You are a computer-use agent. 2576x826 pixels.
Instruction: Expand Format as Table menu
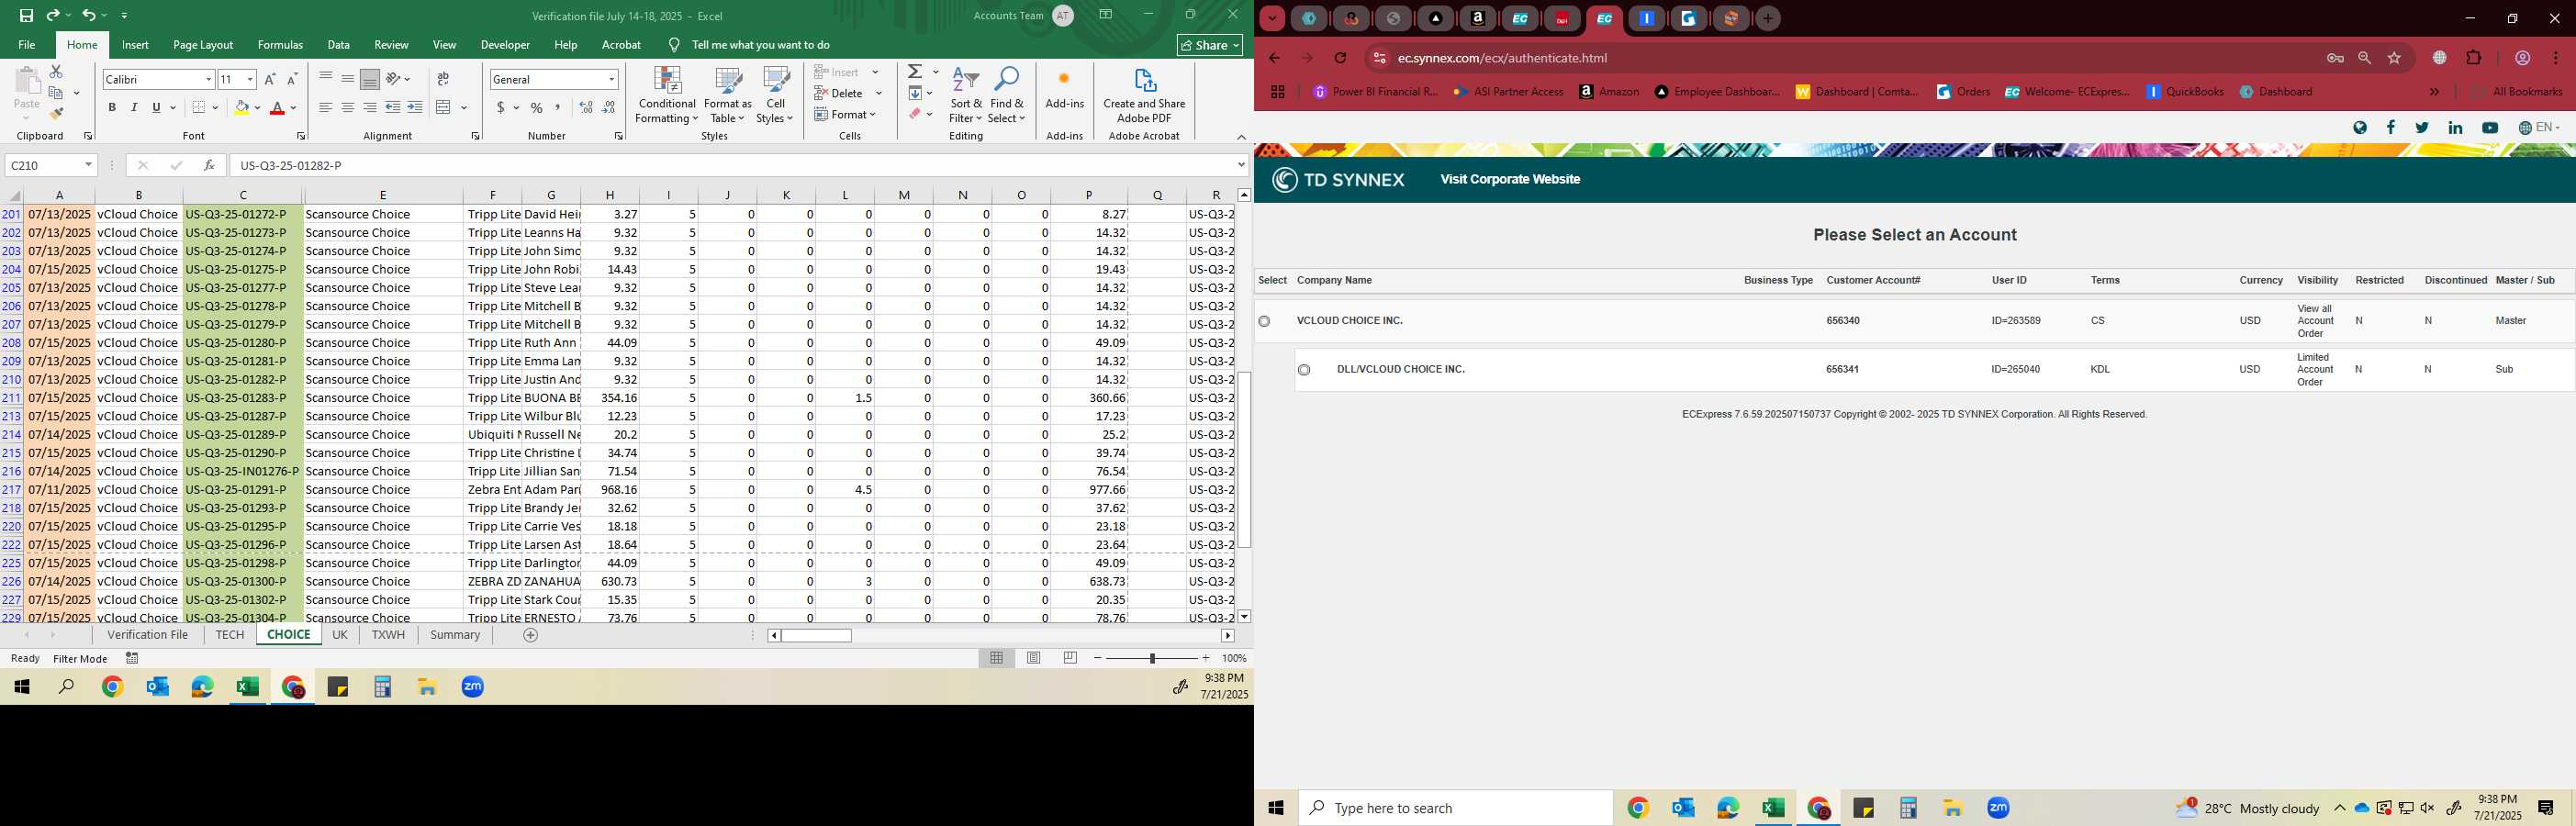pyautogui.click(x=727, y=95)
